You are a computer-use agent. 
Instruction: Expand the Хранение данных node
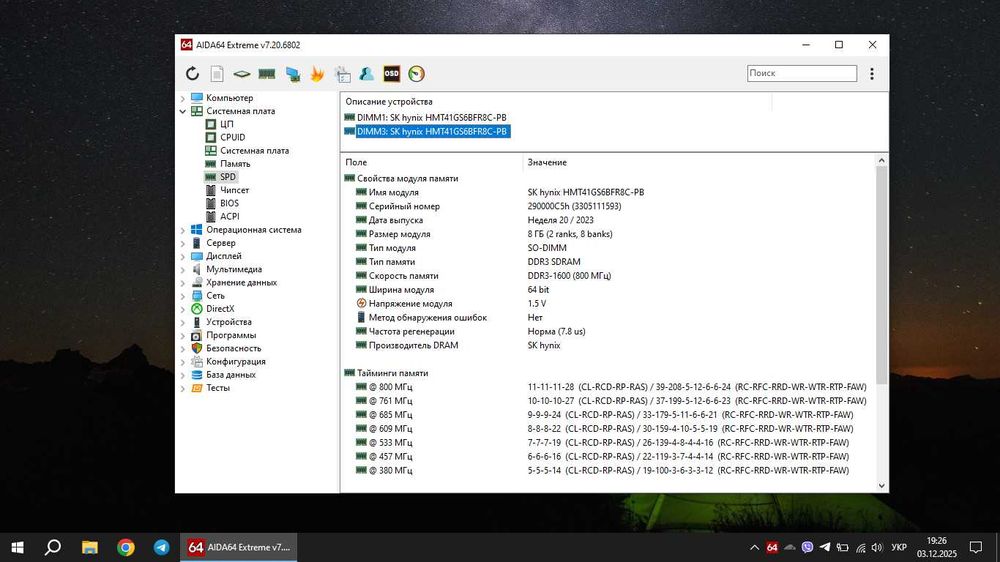[x=183, y=283]
